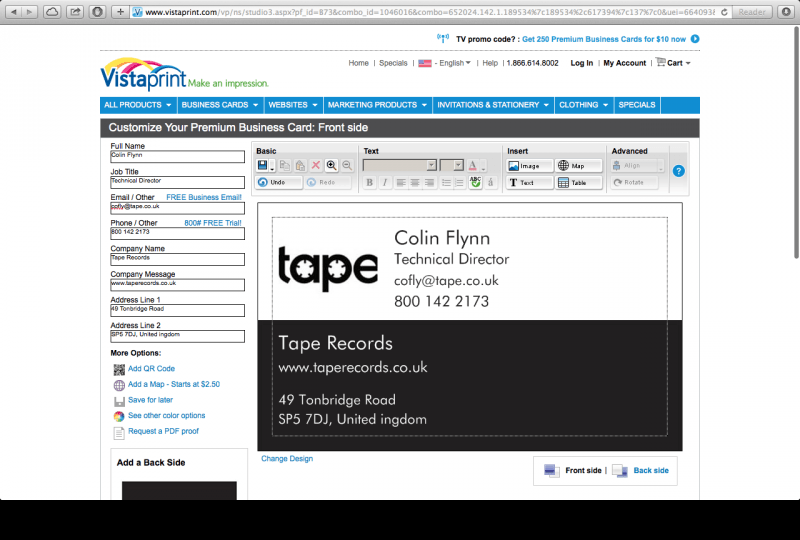The image size is (800, 540).
Task: Click the QR code icon
Action: point(119,370)
